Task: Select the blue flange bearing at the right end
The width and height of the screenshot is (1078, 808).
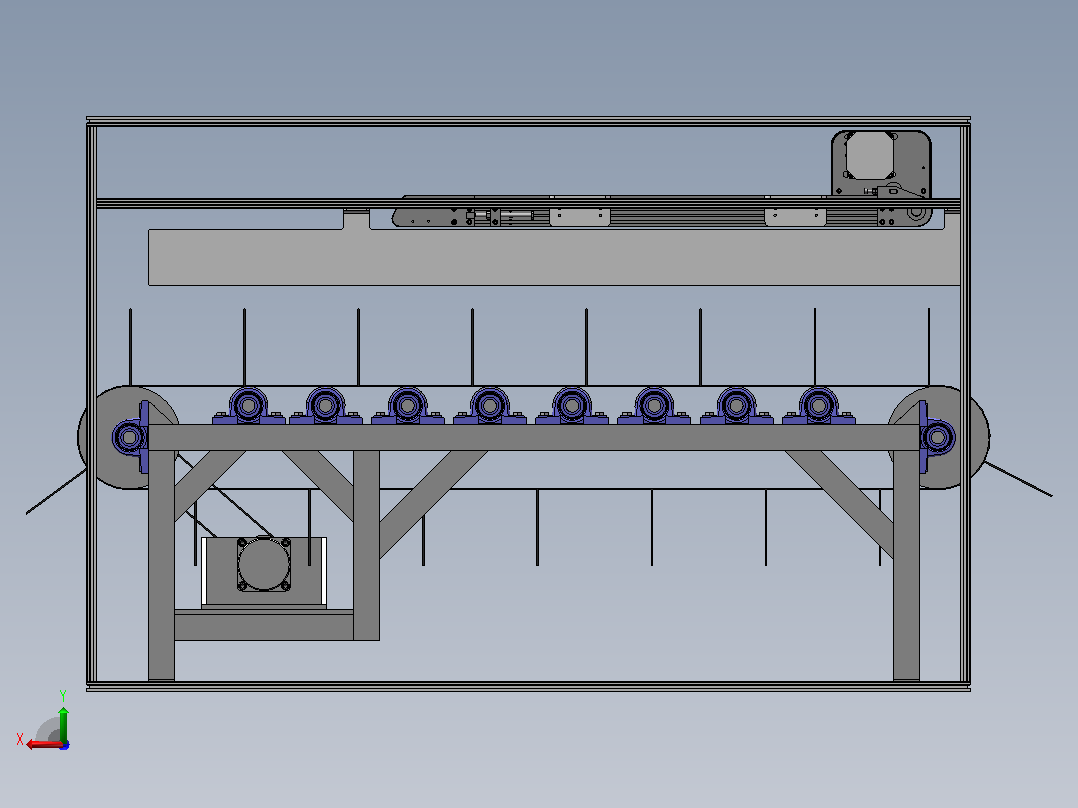Action: 936,437
